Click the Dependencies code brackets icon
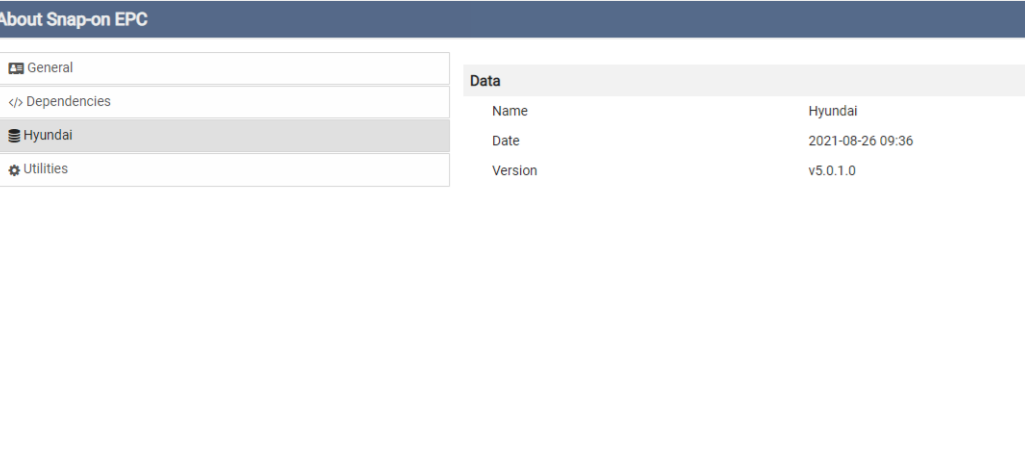This screenshot has width=1025, height=464. pos(15,102)
